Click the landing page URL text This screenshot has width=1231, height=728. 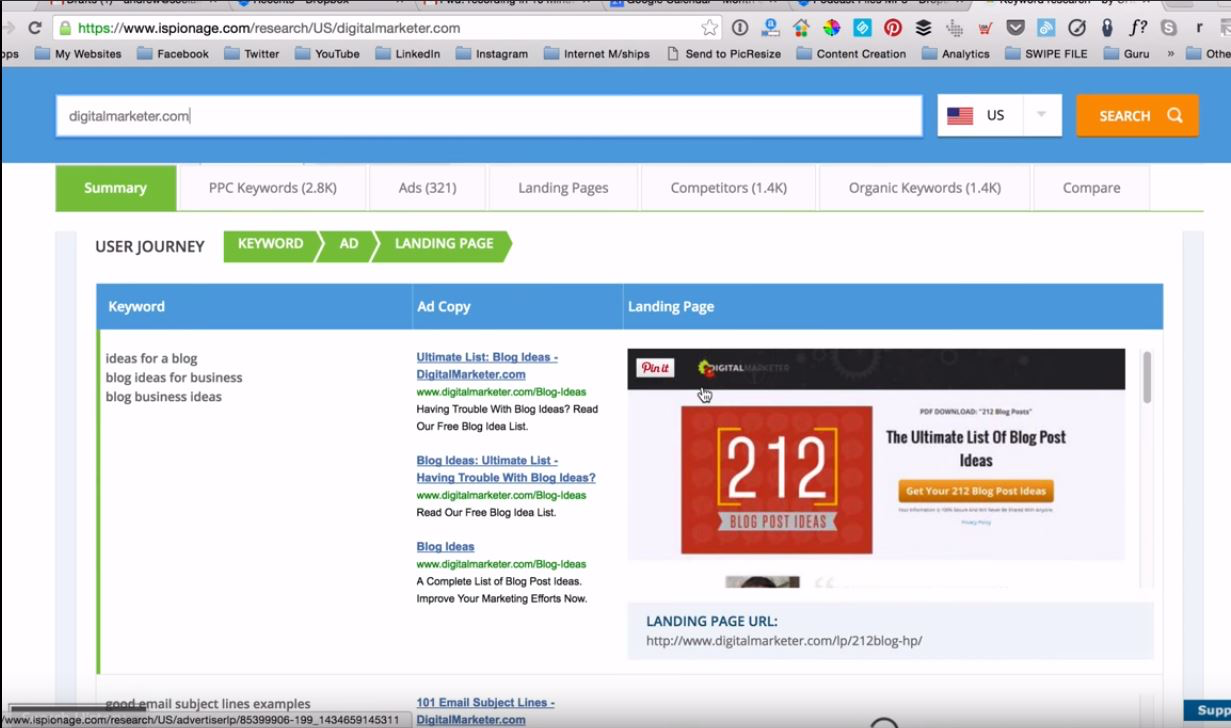tap(784, 641)
